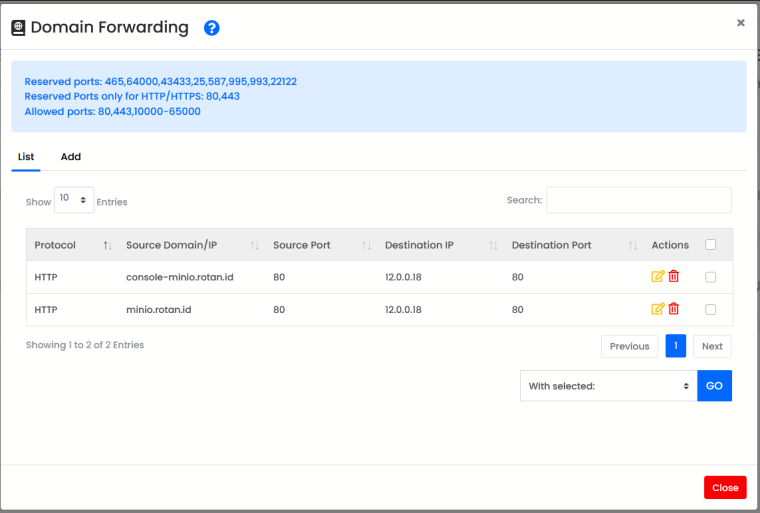Focus the Search input field
The width and height of the screenshot is (760, 513).
click(639, 200)
